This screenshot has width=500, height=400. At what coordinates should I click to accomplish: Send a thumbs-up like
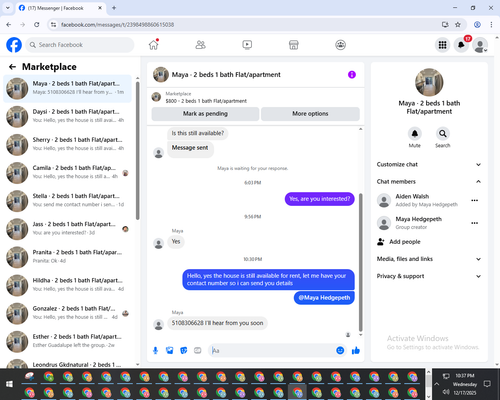tap(356, 350)
